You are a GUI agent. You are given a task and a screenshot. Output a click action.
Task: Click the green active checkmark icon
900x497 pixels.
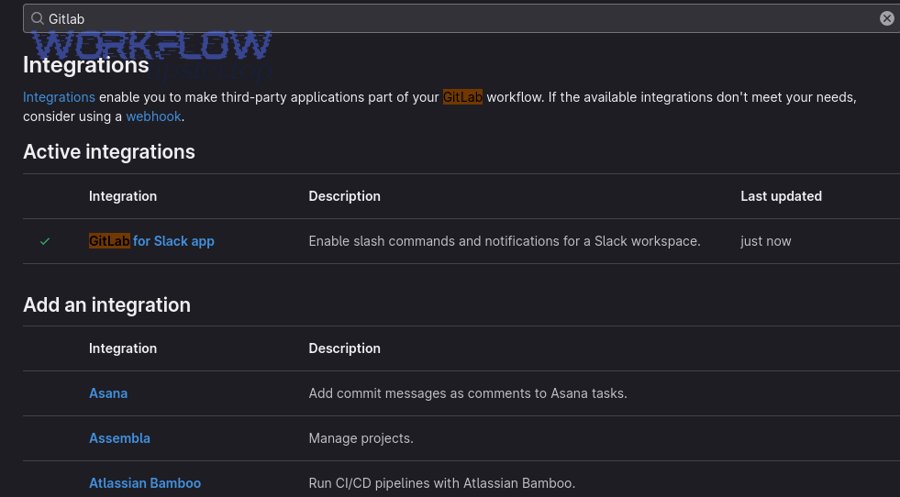coord(45,242)
